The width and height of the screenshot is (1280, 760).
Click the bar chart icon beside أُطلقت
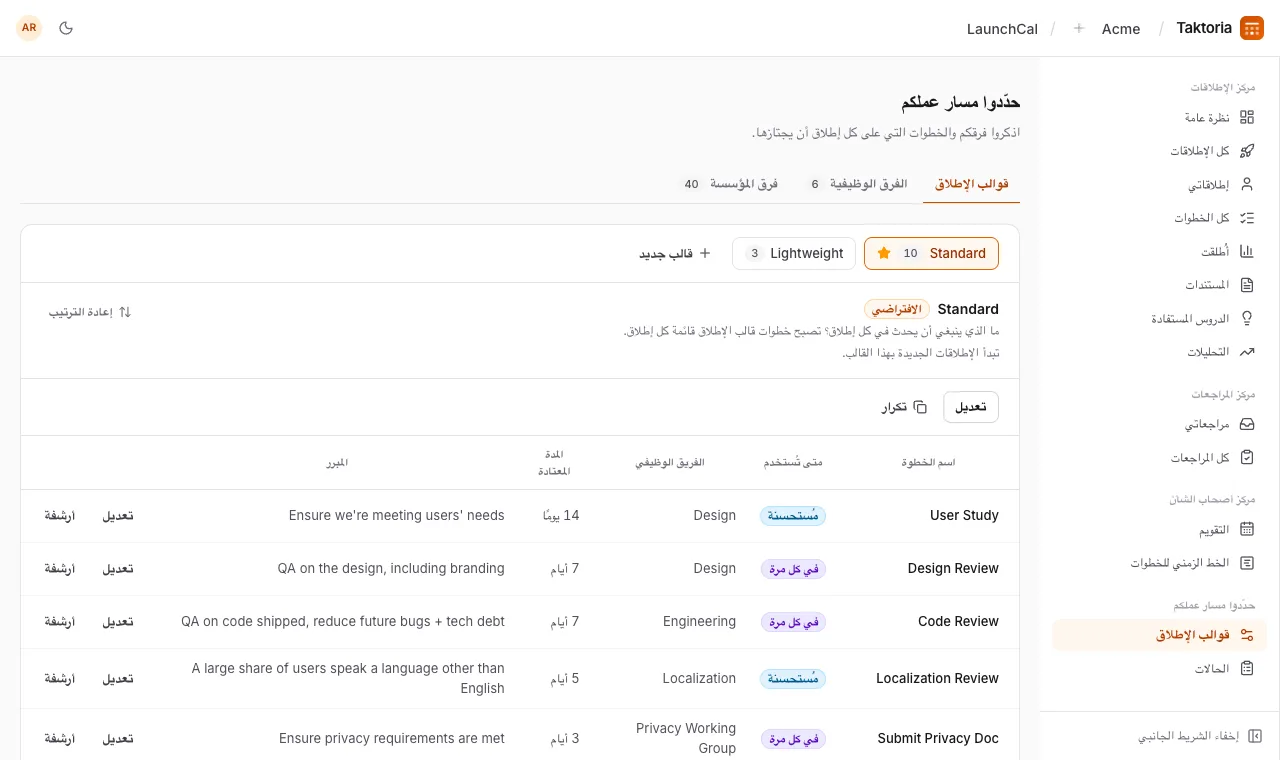(x=1246, y=252)
